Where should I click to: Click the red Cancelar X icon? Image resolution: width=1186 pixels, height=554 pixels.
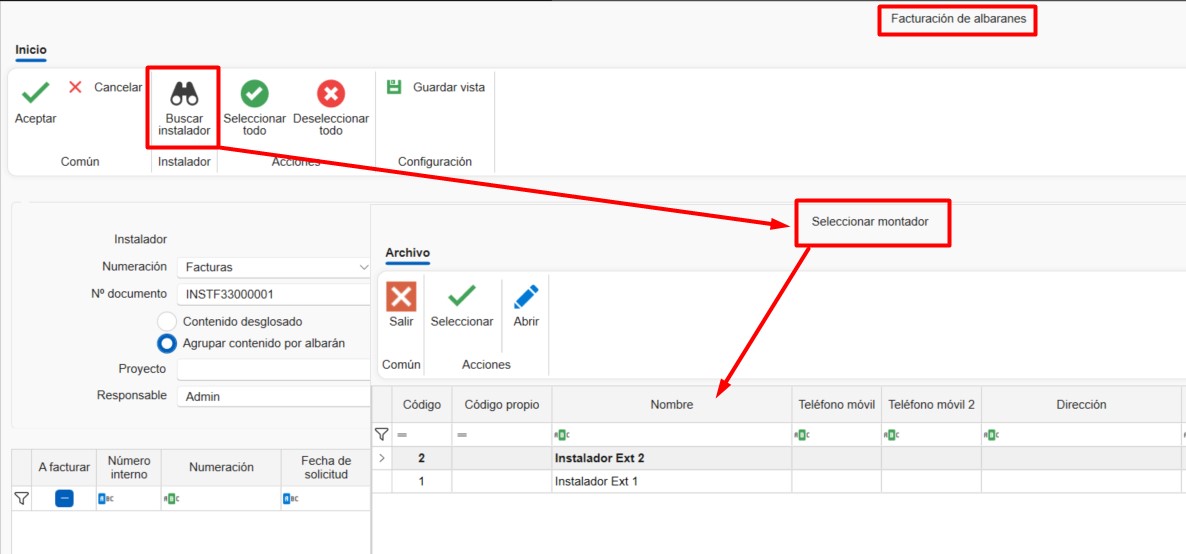75,87
